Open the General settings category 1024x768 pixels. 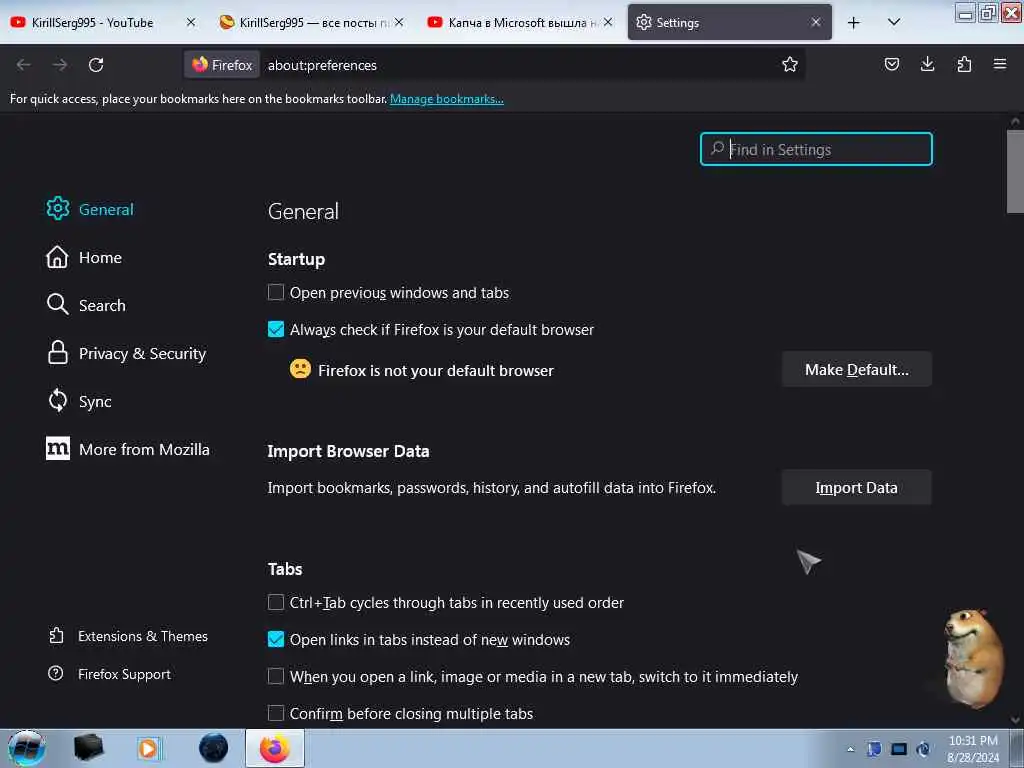point(90,209)
